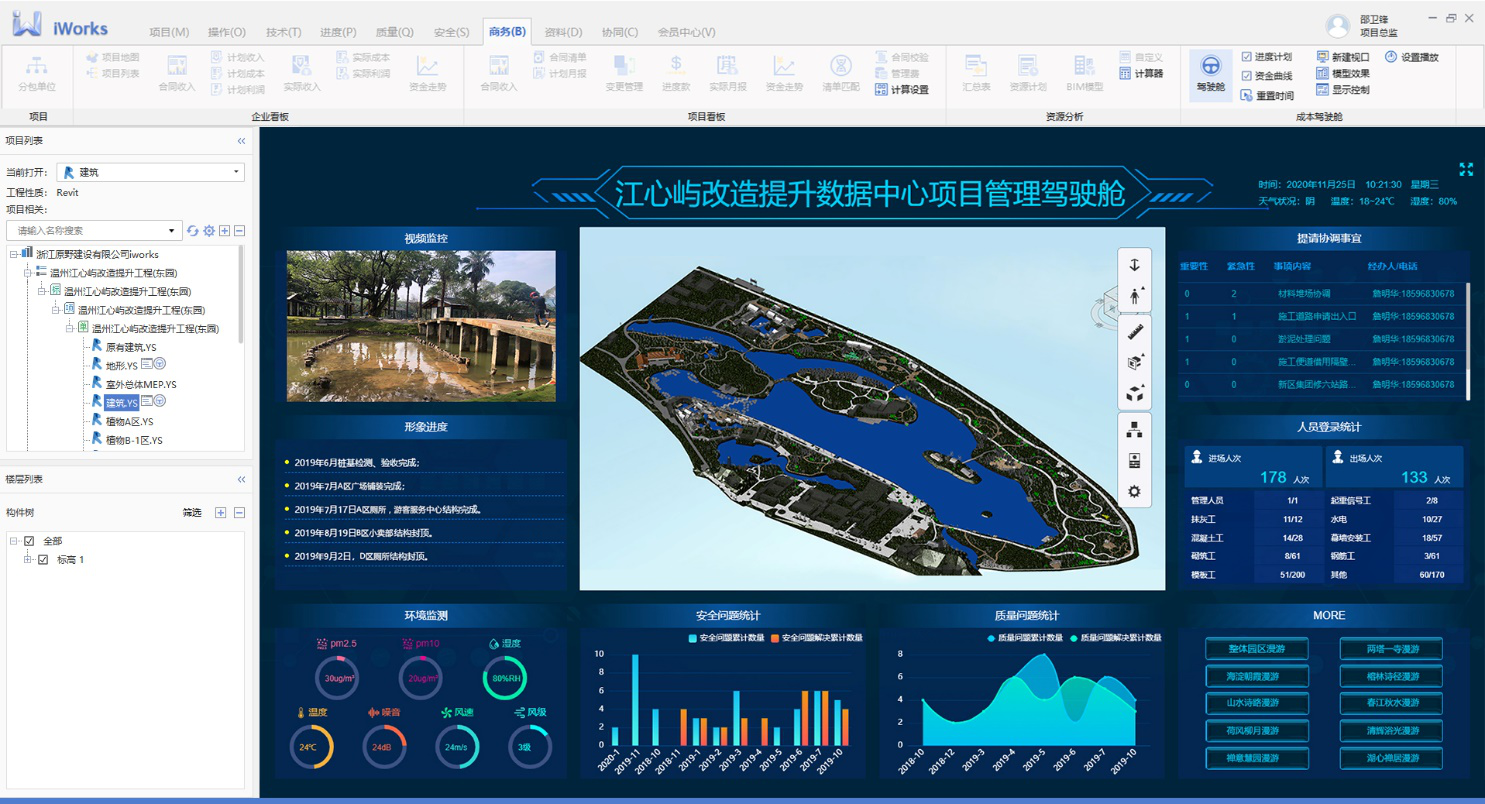Open the 当前打开 建筑 dropdown
The image size is (1485, 804).
point(150,172)
